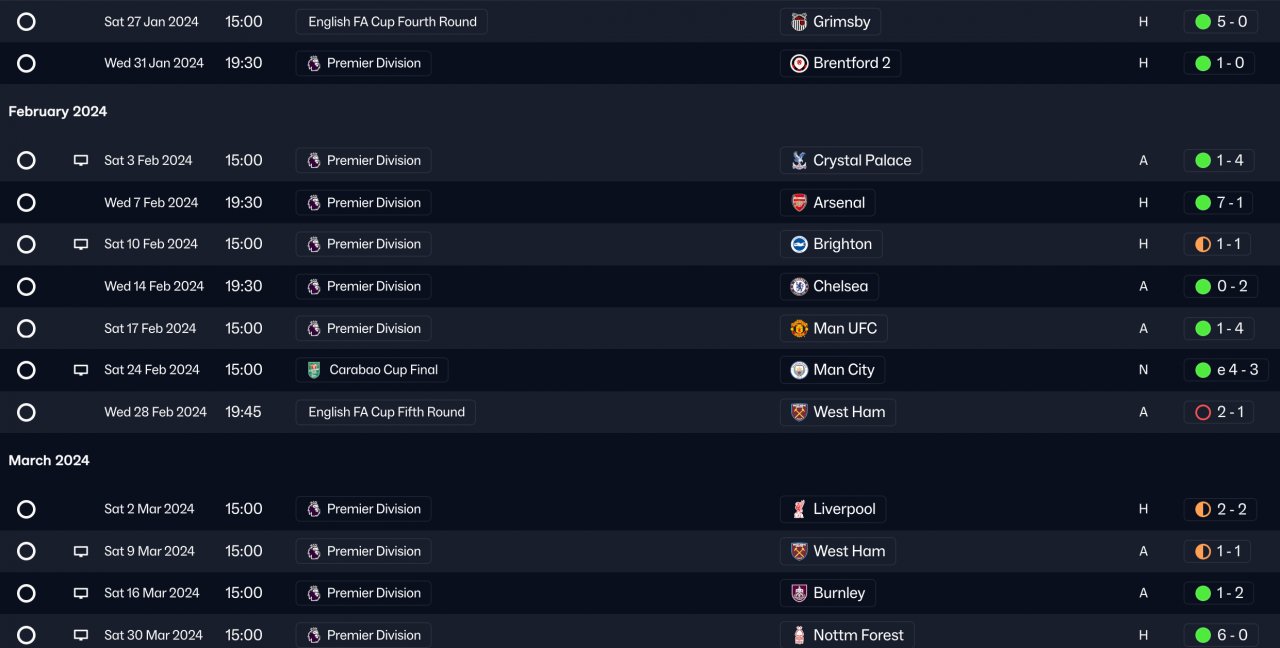The width and height of the screenshot is (1280, 648).
Task: Click the TV broadcast icon for Crystal Palace match
Action: tap(81, 161)
